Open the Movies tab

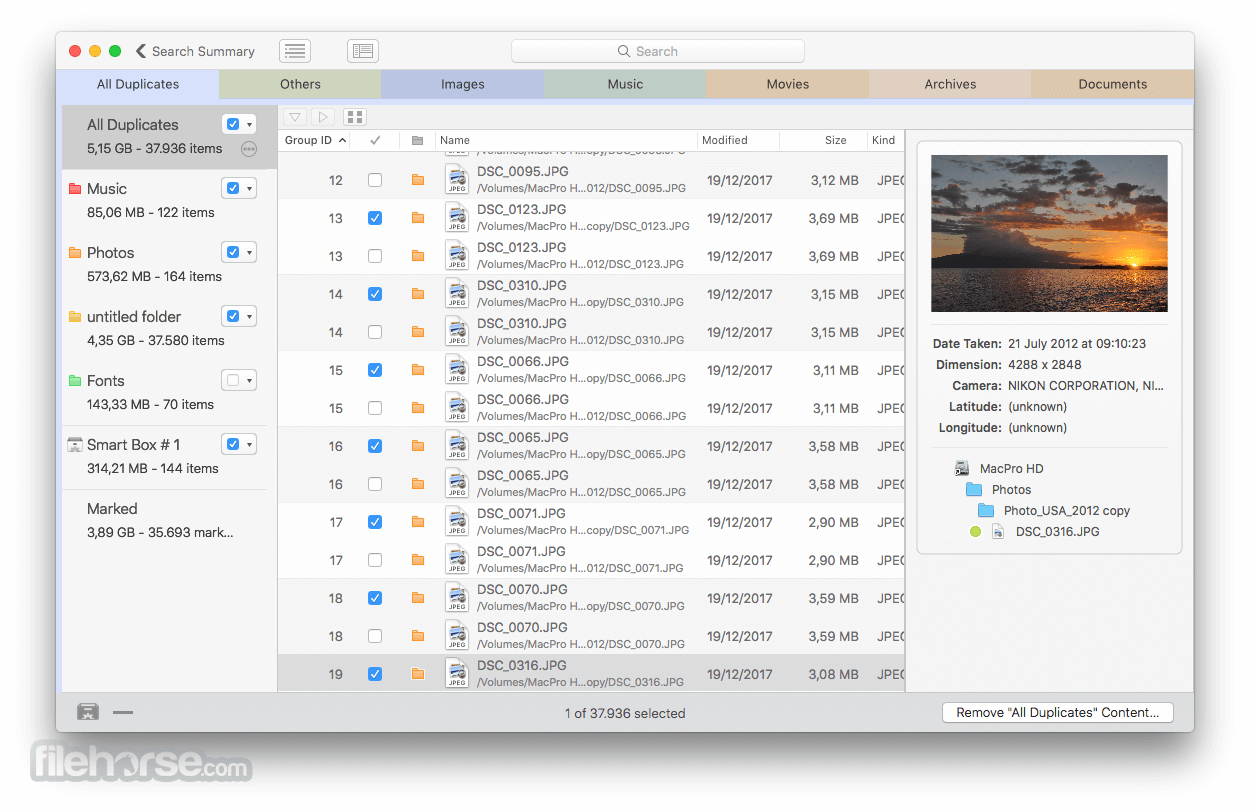coord(788,84)
